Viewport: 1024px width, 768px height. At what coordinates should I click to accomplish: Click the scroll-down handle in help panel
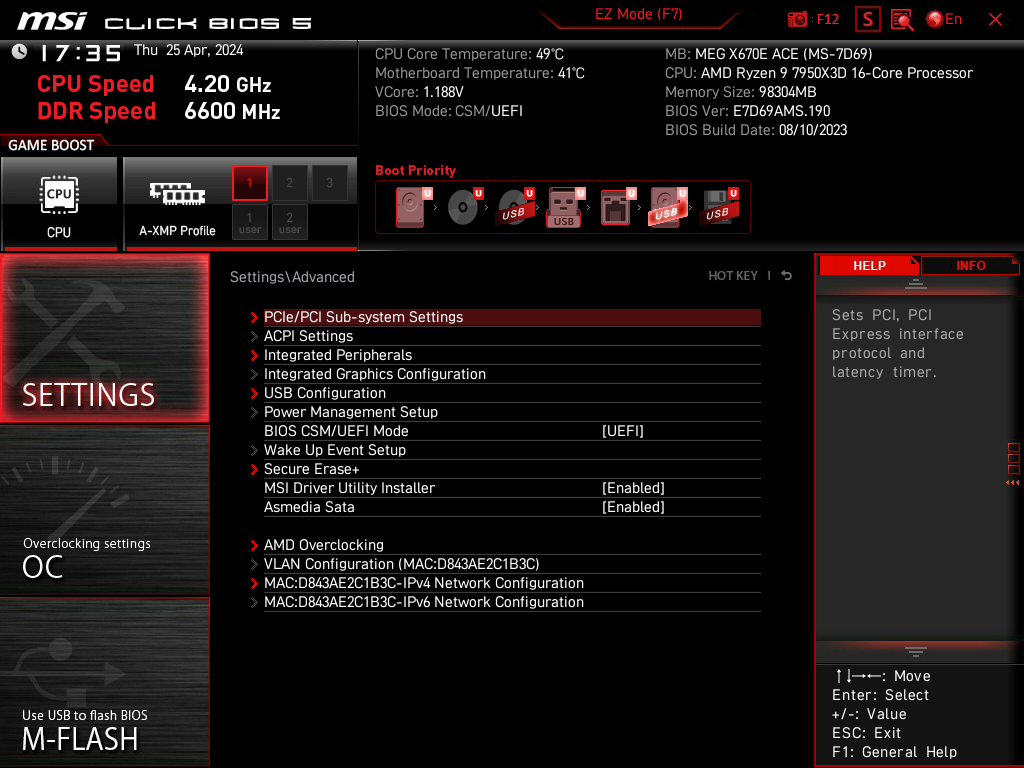pos(916,652)
